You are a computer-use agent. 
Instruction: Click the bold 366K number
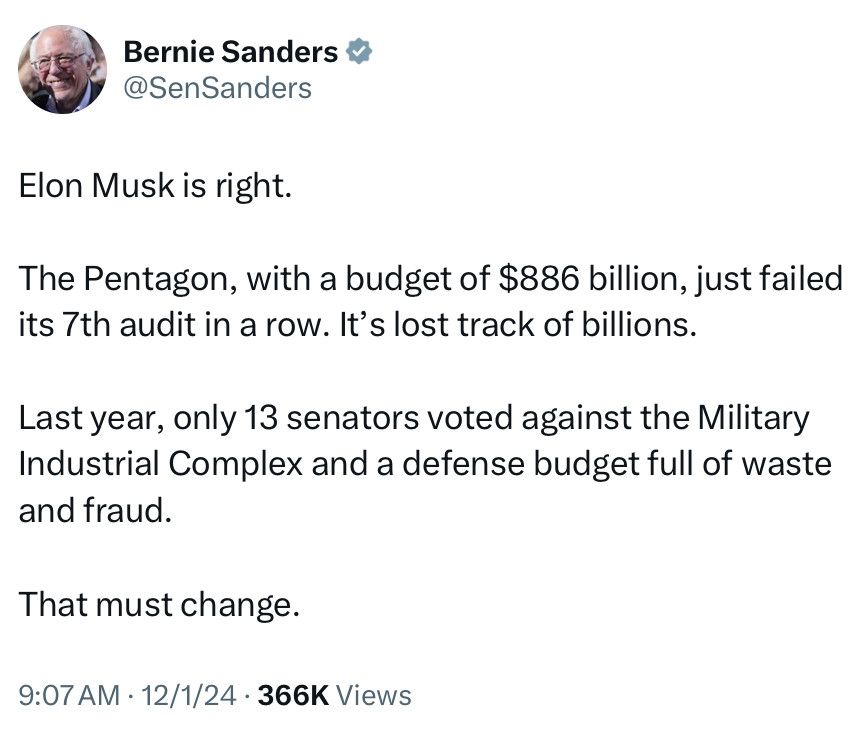pos(293,695)
